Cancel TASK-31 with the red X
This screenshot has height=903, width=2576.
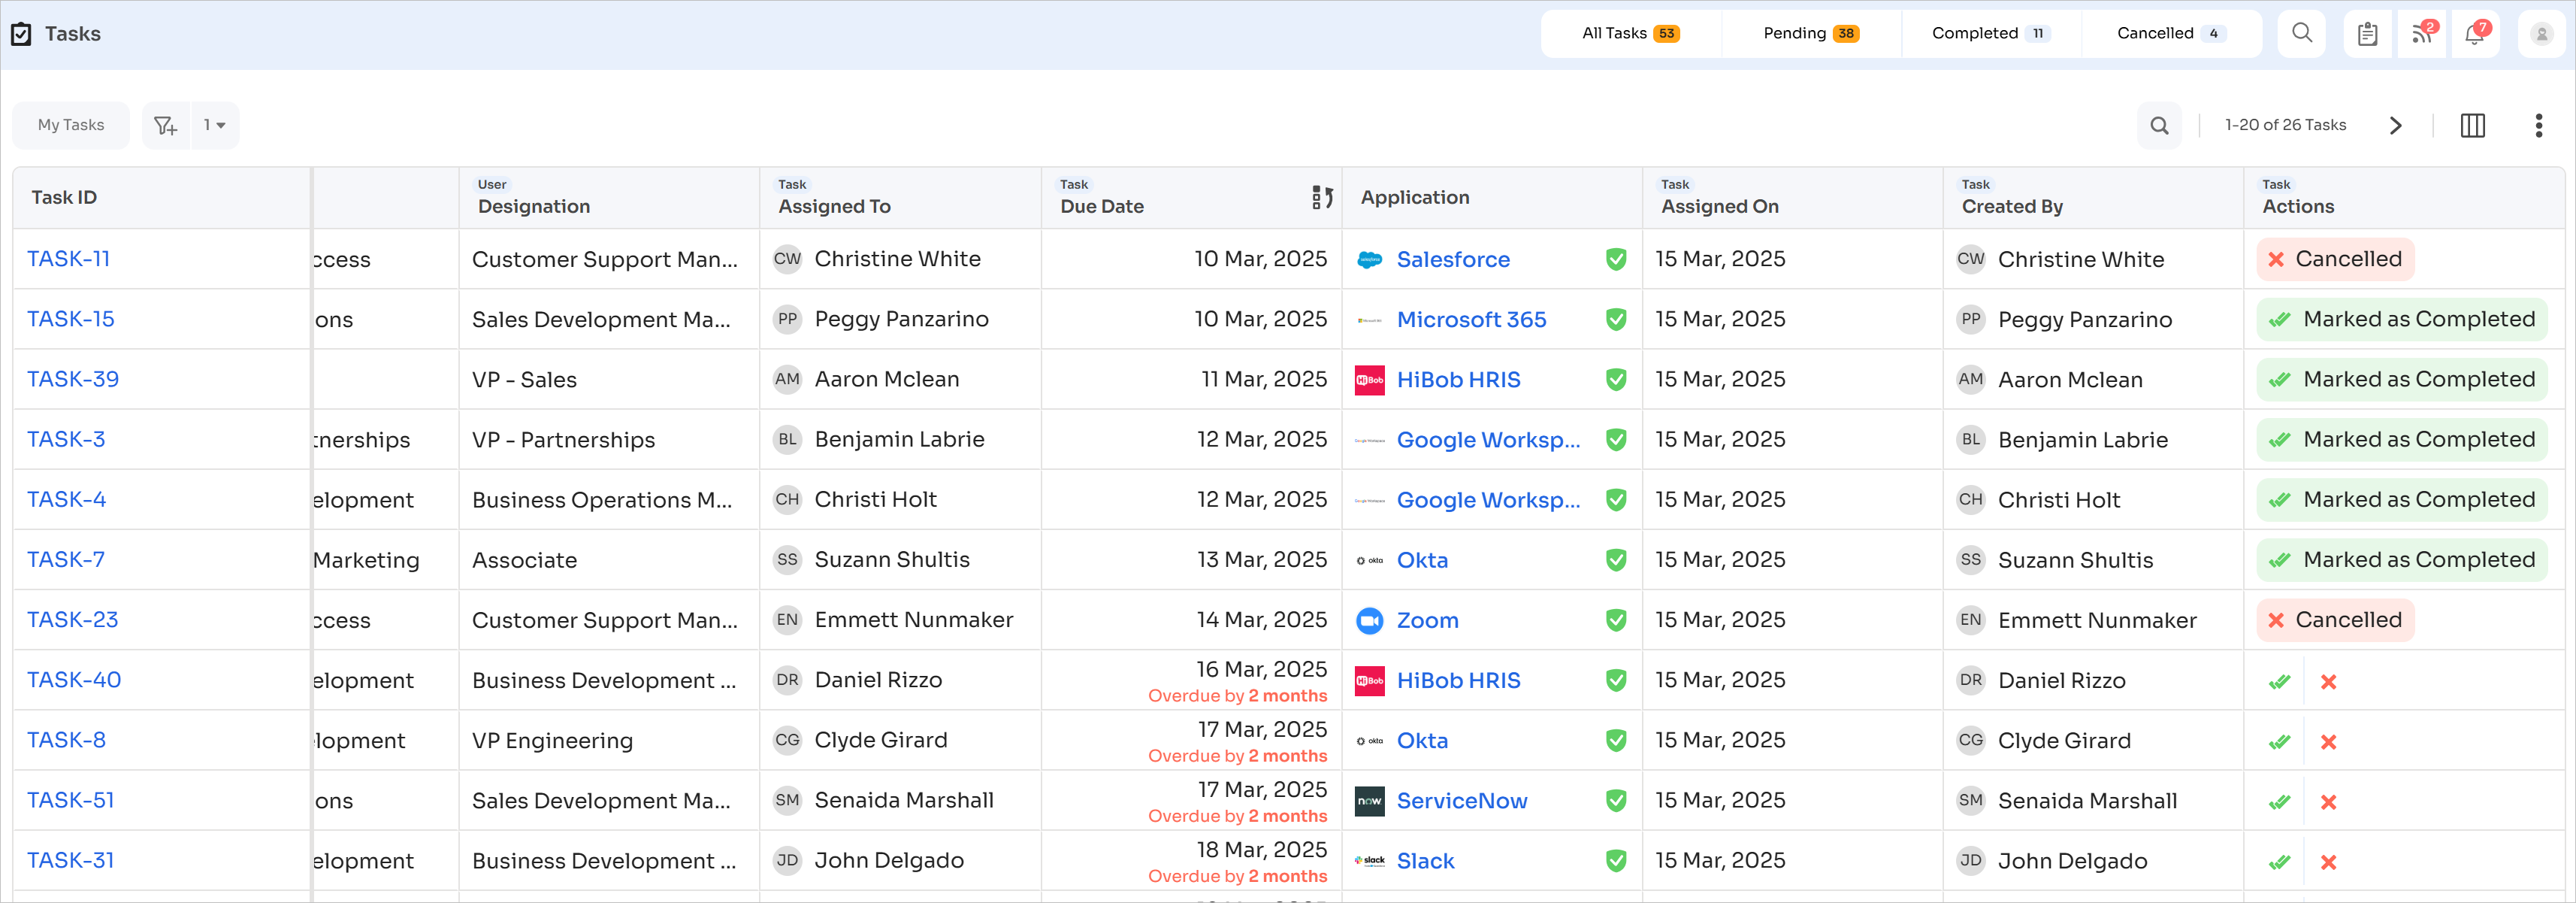[x=2328, y=861]
